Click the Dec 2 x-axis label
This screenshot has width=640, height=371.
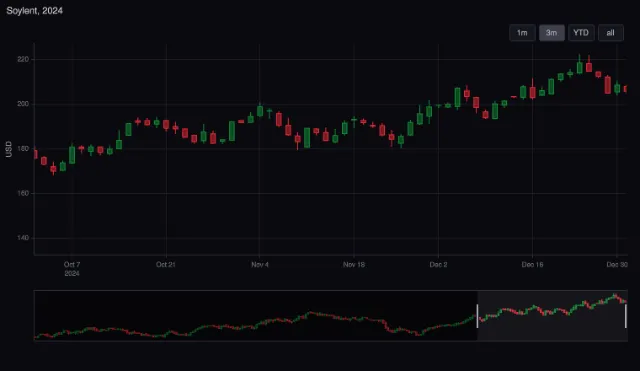pyautogui.click(x=438, y=264)
